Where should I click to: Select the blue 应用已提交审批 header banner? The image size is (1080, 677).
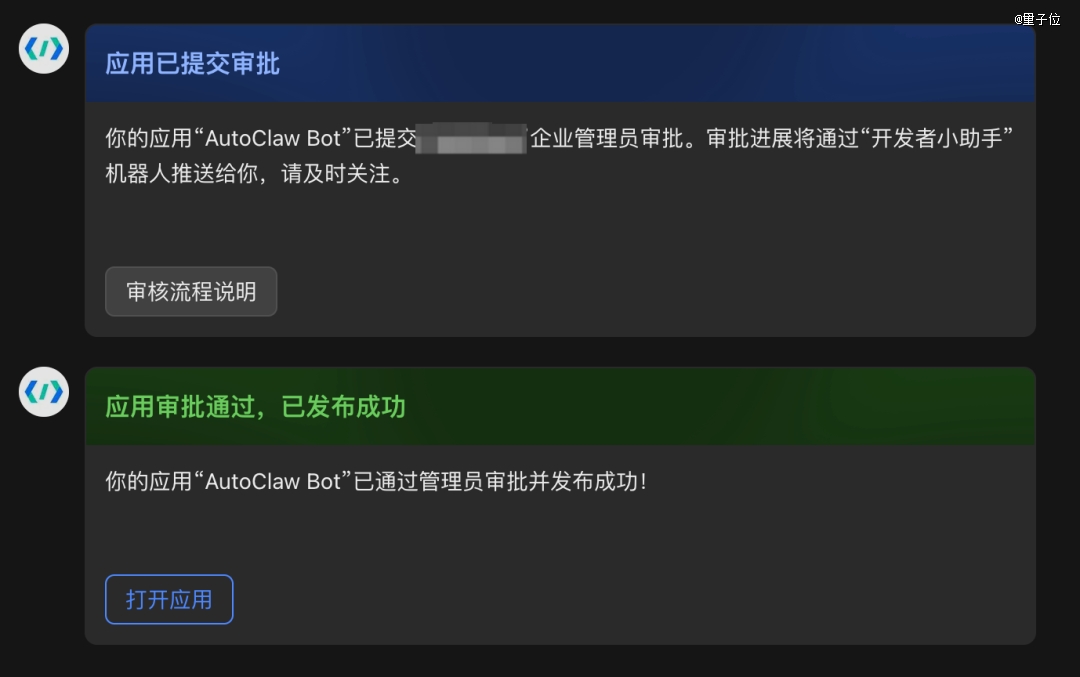tap(560, 63)
